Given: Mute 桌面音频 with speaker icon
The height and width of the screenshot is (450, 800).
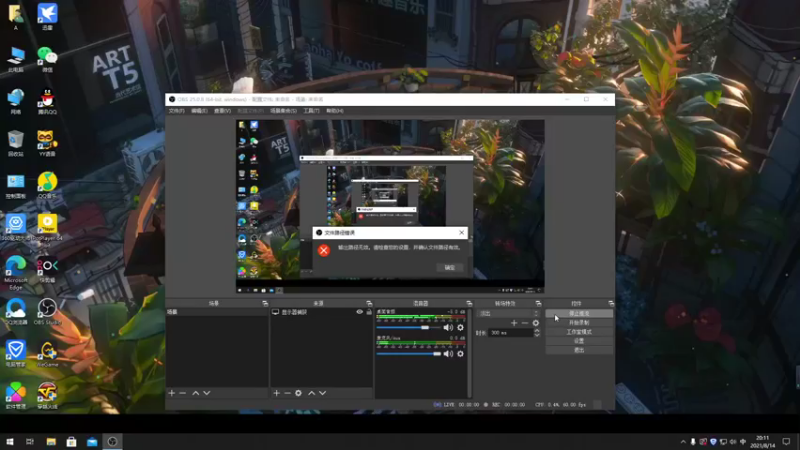Looking at the screenshot, I should click(448, 328).
